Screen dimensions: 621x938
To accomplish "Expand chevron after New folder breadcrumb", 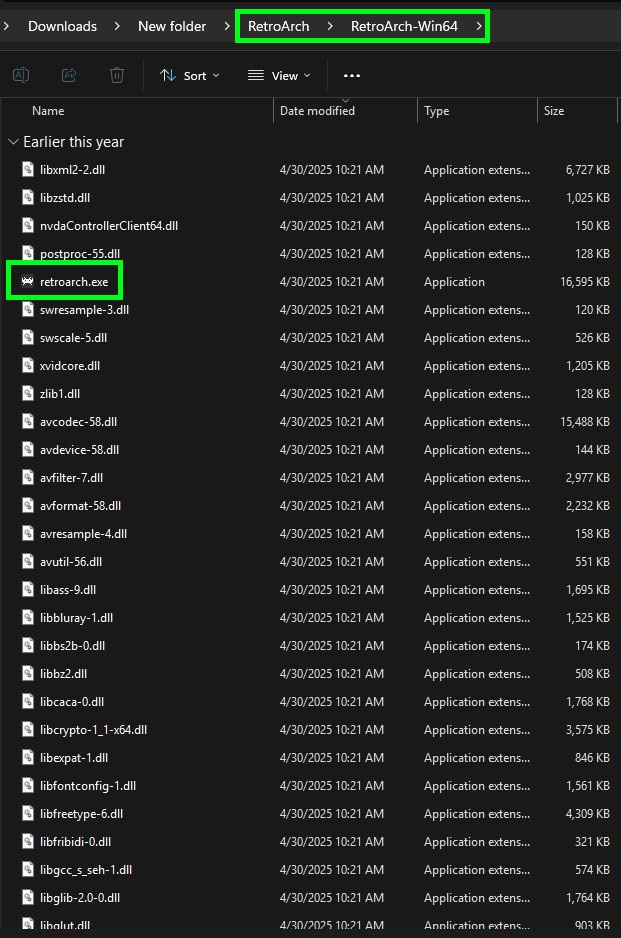I will pyautogui.click(x=227, y=26).
